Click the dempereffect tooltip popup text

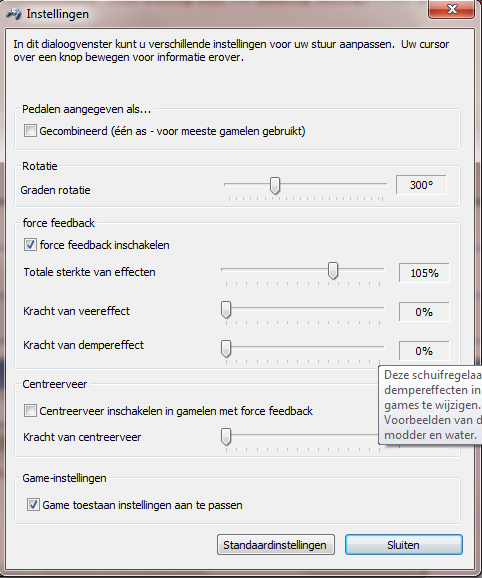[x=432, y=405]
